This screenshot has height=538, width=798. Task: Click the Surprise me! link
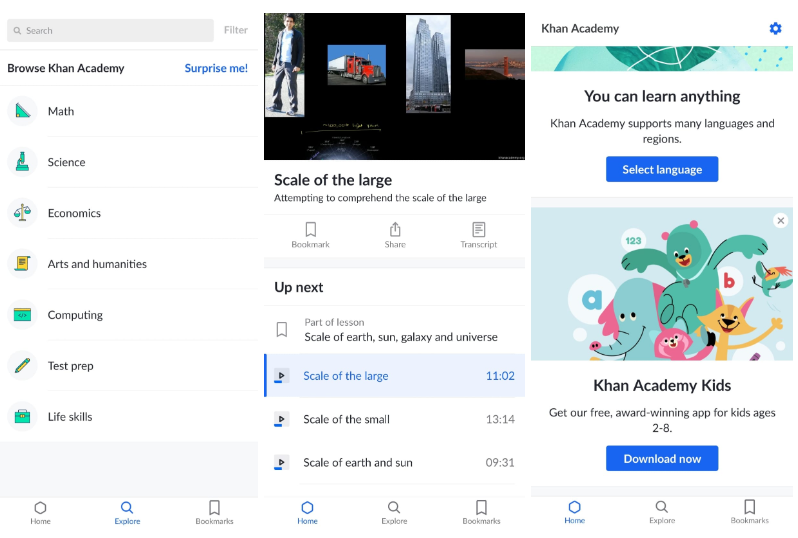[216, 68]
